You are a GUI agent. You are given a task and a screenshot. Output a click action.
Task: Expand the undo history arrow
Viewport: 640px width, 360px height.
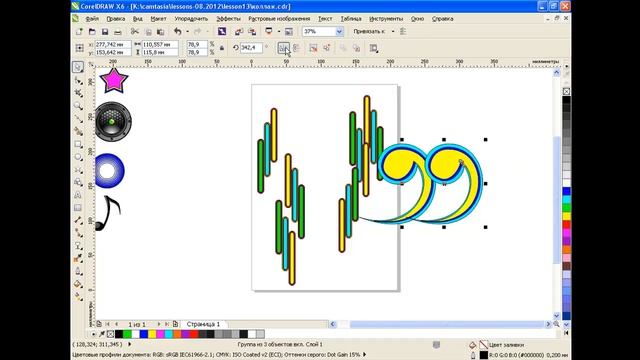(x=187, y=31)
